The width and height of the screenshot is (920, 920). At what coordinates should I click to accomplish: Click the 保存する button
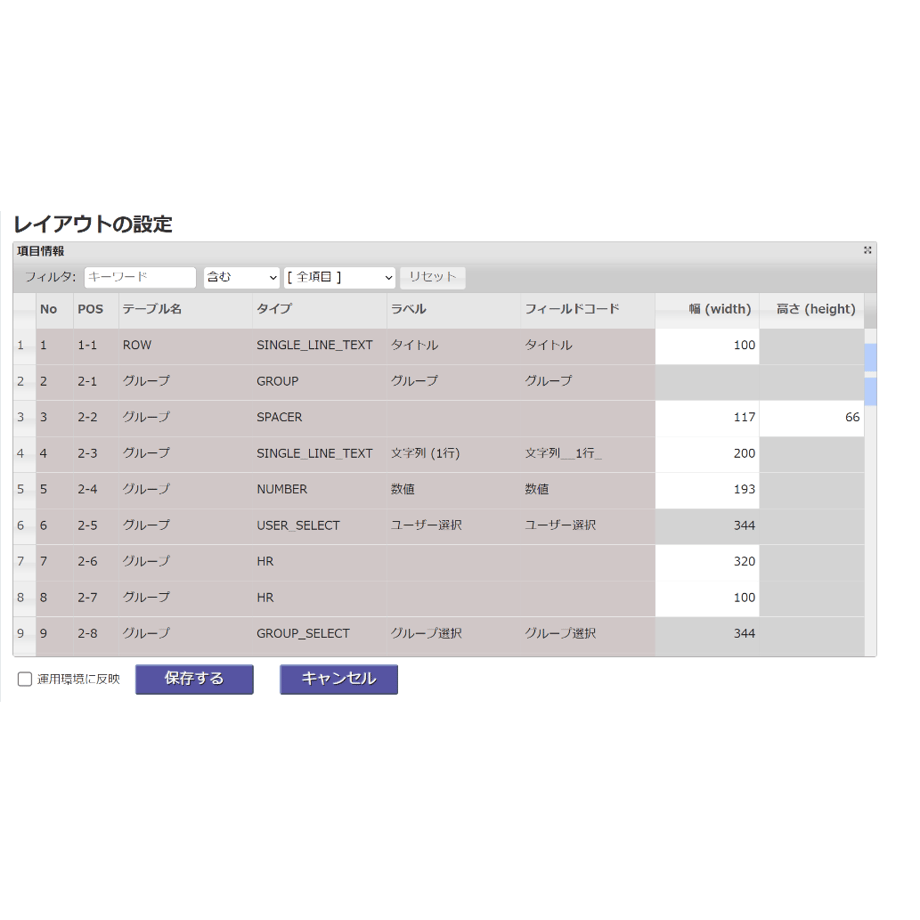click(194, 679)
